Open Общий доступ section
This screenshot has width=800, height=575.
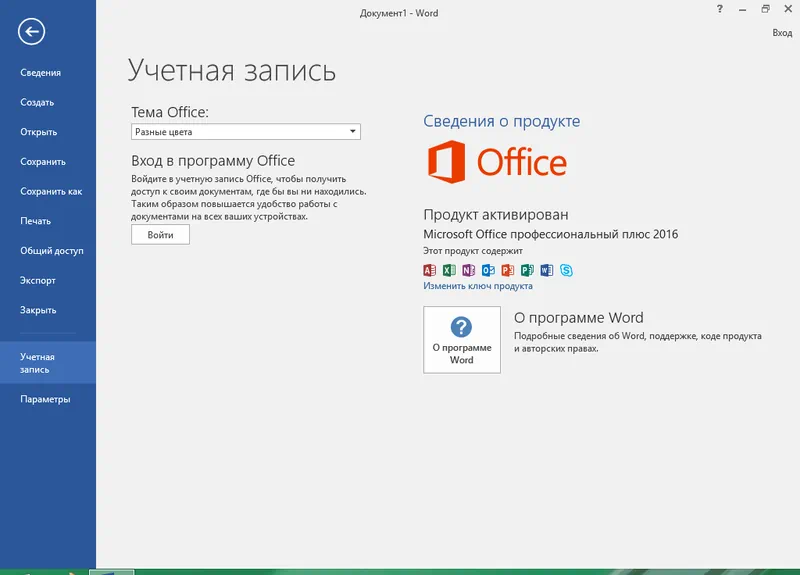tap(52, 251)
